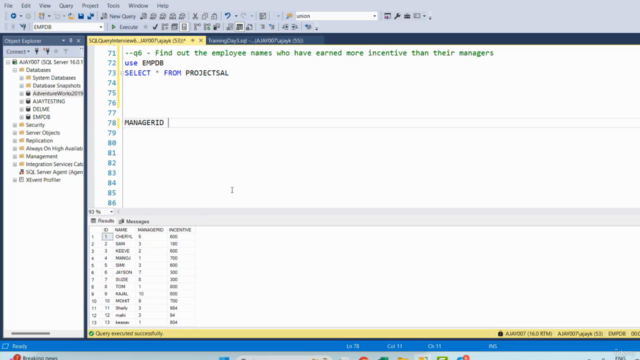Click the Decrease Indent icon
This screenshot has height=360, width=640.
click(x=285, y=27)
